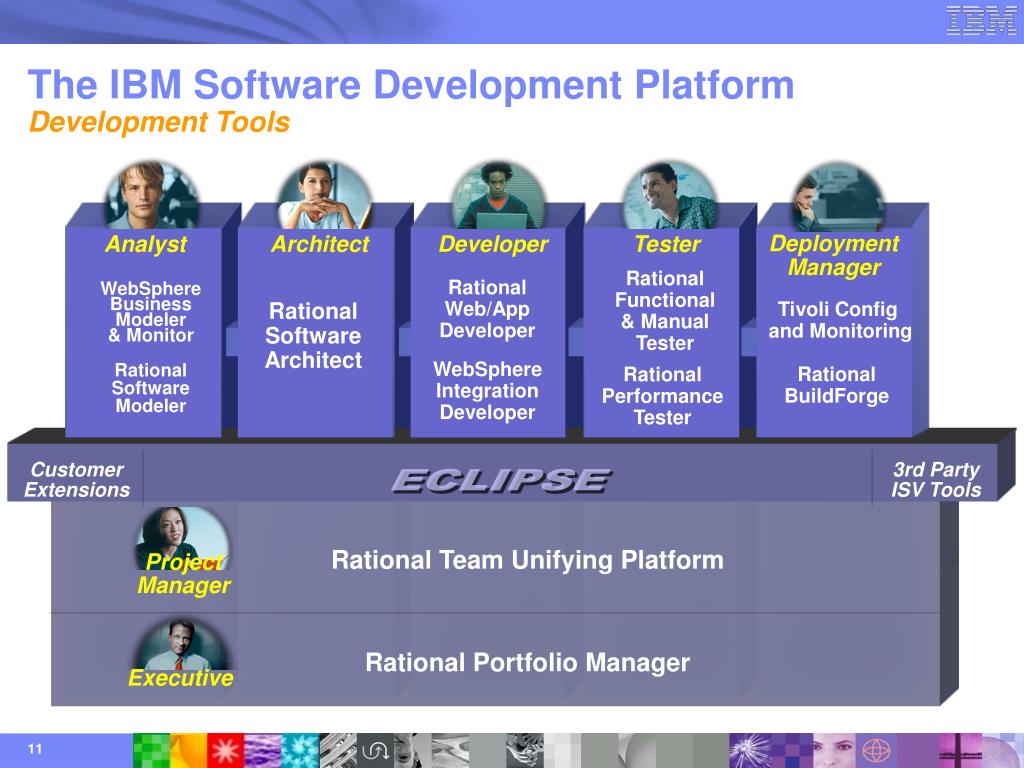Click the Tester portrait photo
This screenshot has height=768, width=1024.
[x=670, y=195]
